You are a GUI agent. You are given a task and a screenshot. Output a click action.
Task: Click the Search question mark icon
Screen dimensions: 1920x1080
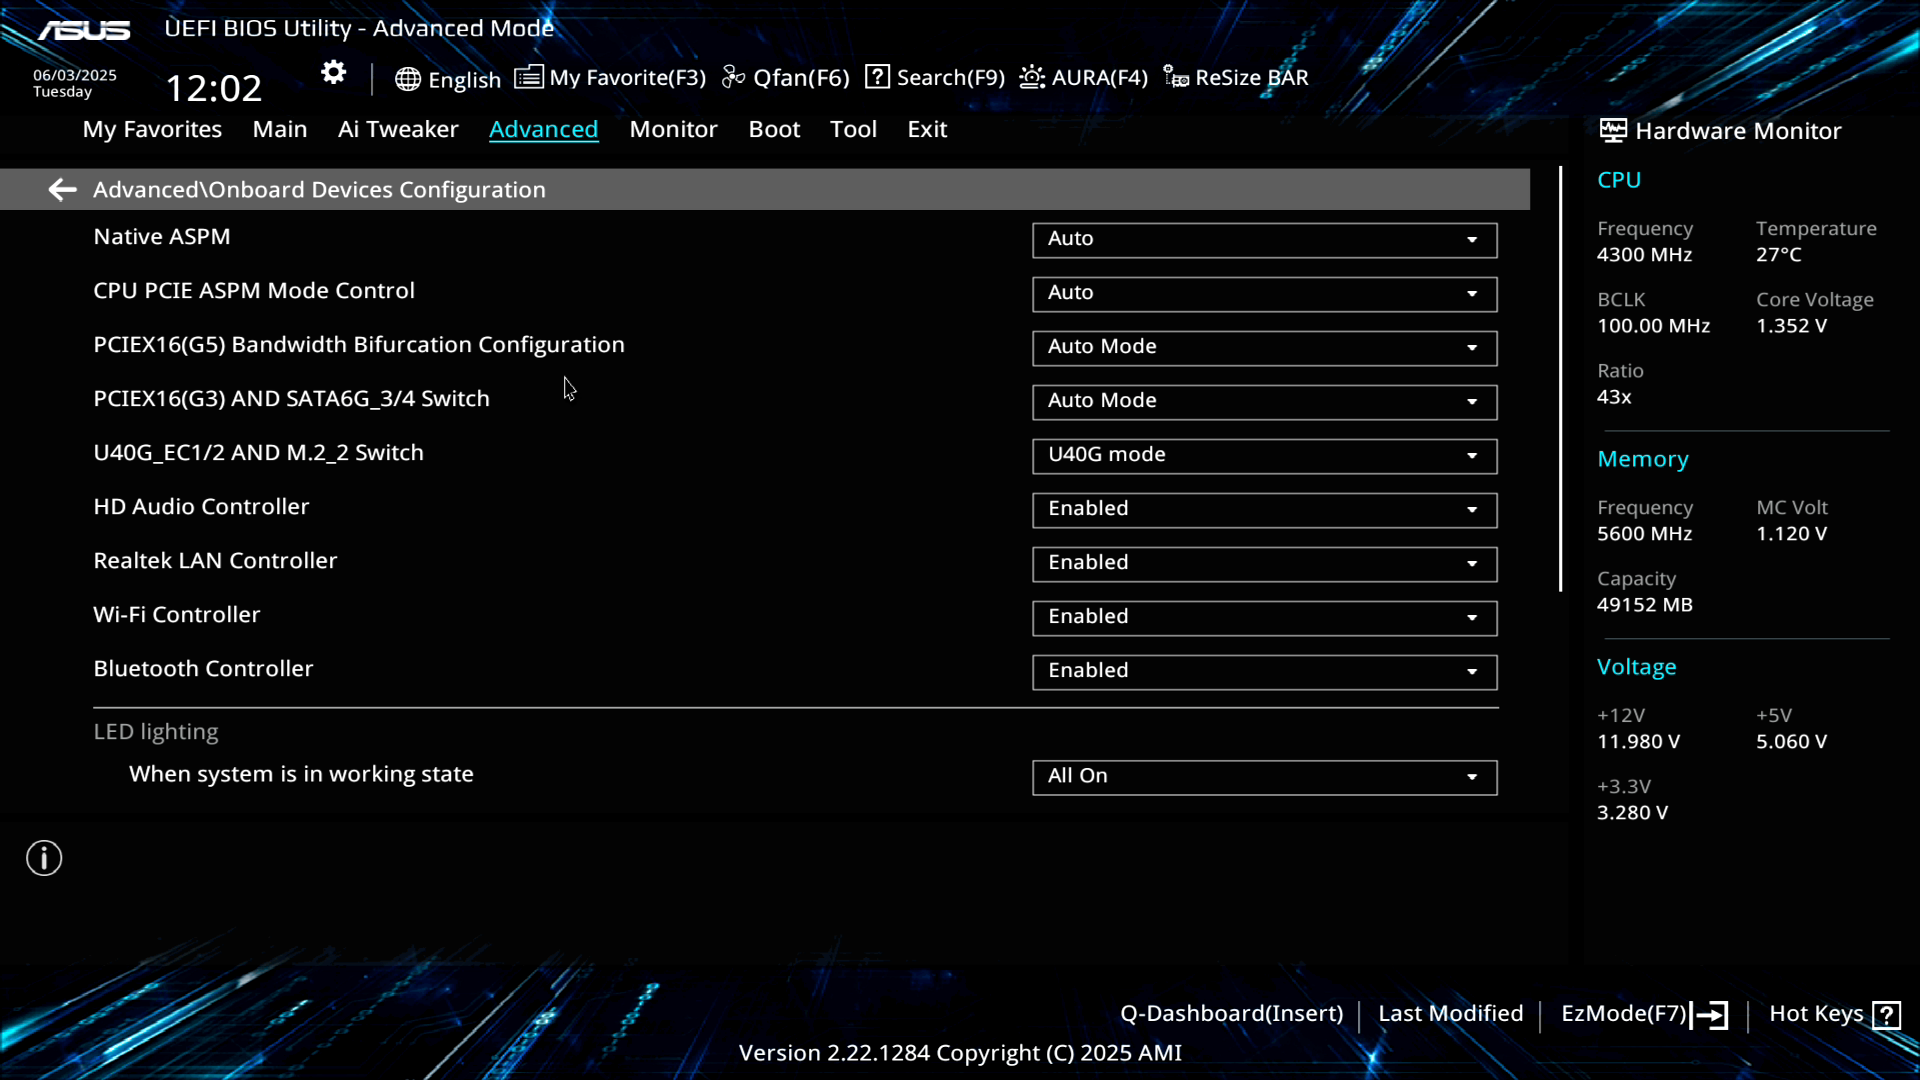[x=877, y=77]
